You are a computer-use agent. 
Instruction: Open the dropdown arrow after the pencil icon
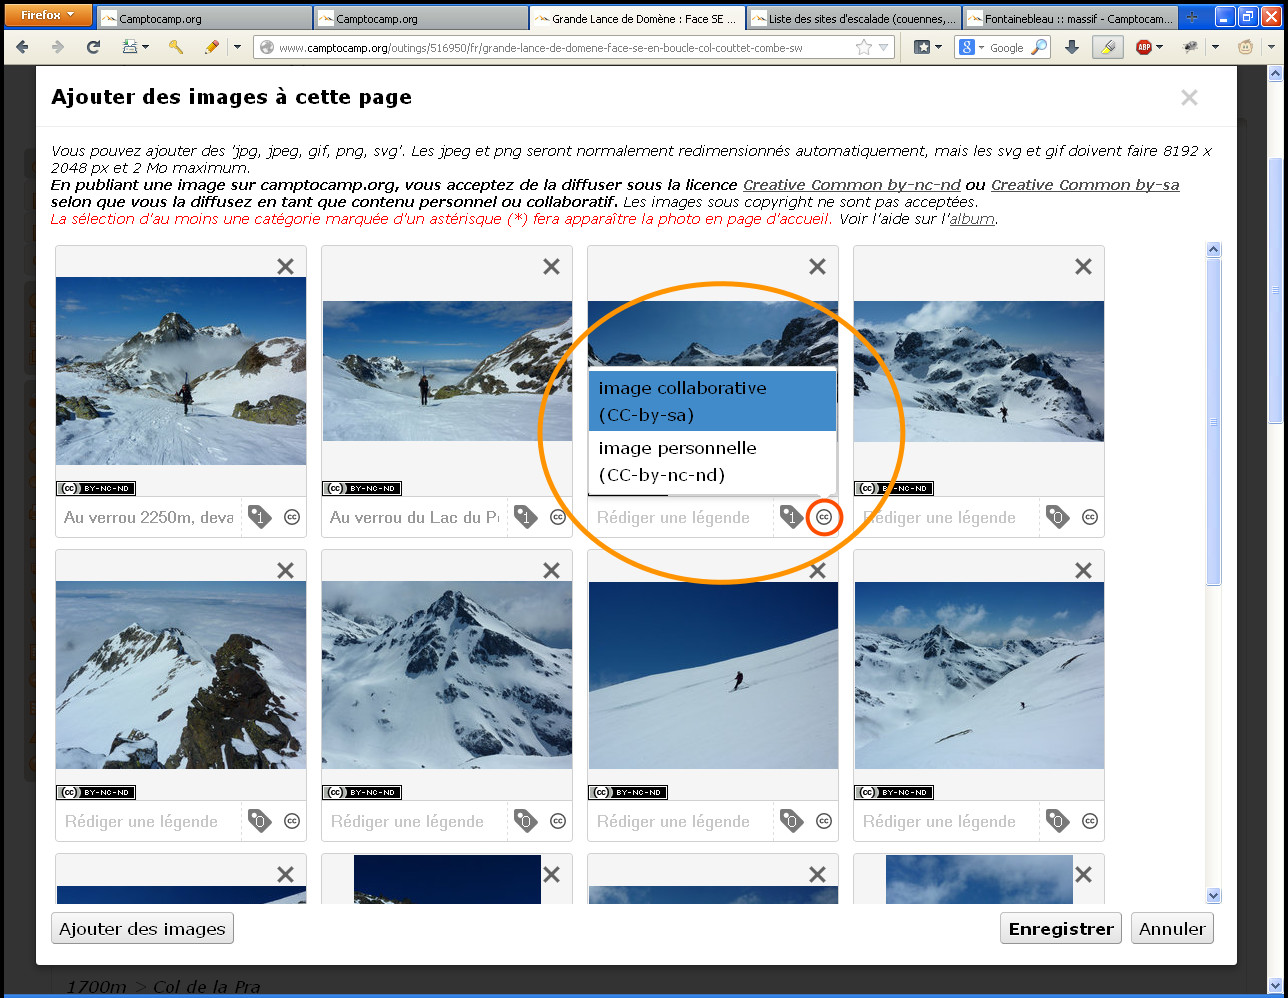click(237, 47)
